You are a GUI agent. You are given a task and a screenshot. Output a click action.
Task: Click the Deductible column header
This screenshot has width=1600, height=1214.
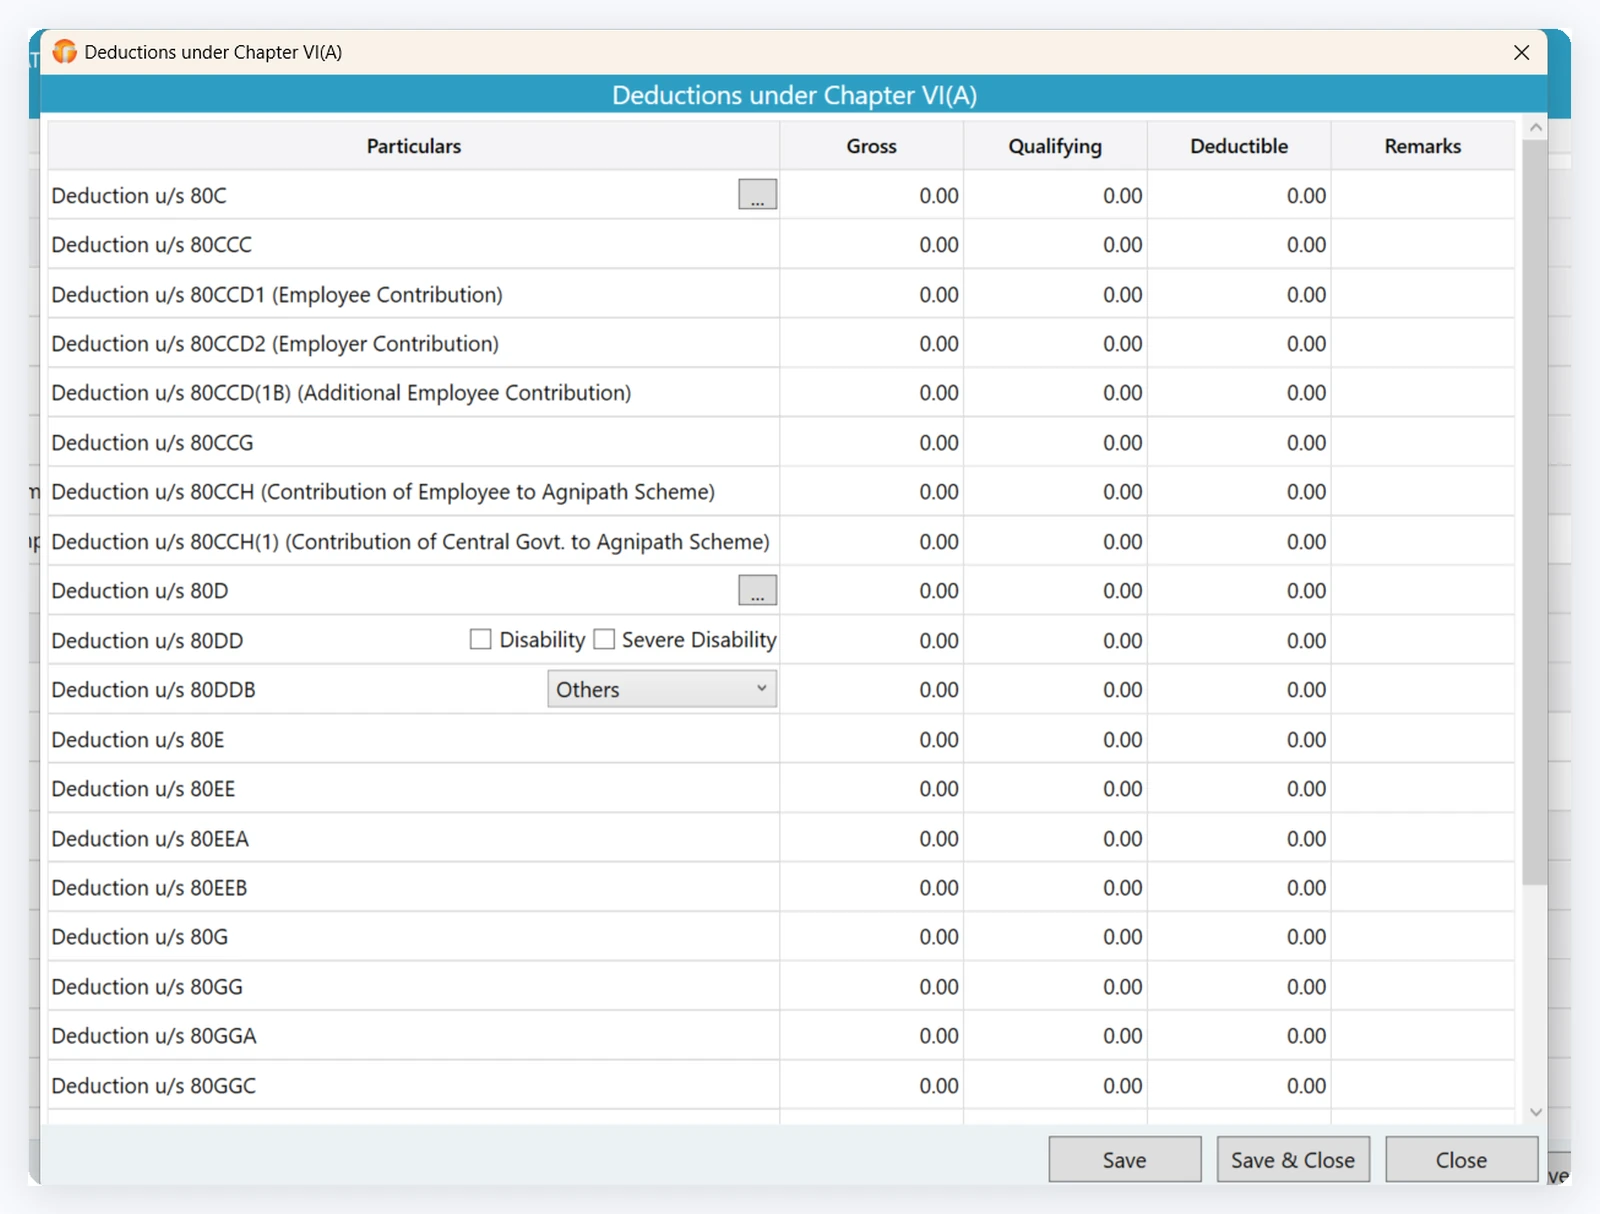point(1239,146)
